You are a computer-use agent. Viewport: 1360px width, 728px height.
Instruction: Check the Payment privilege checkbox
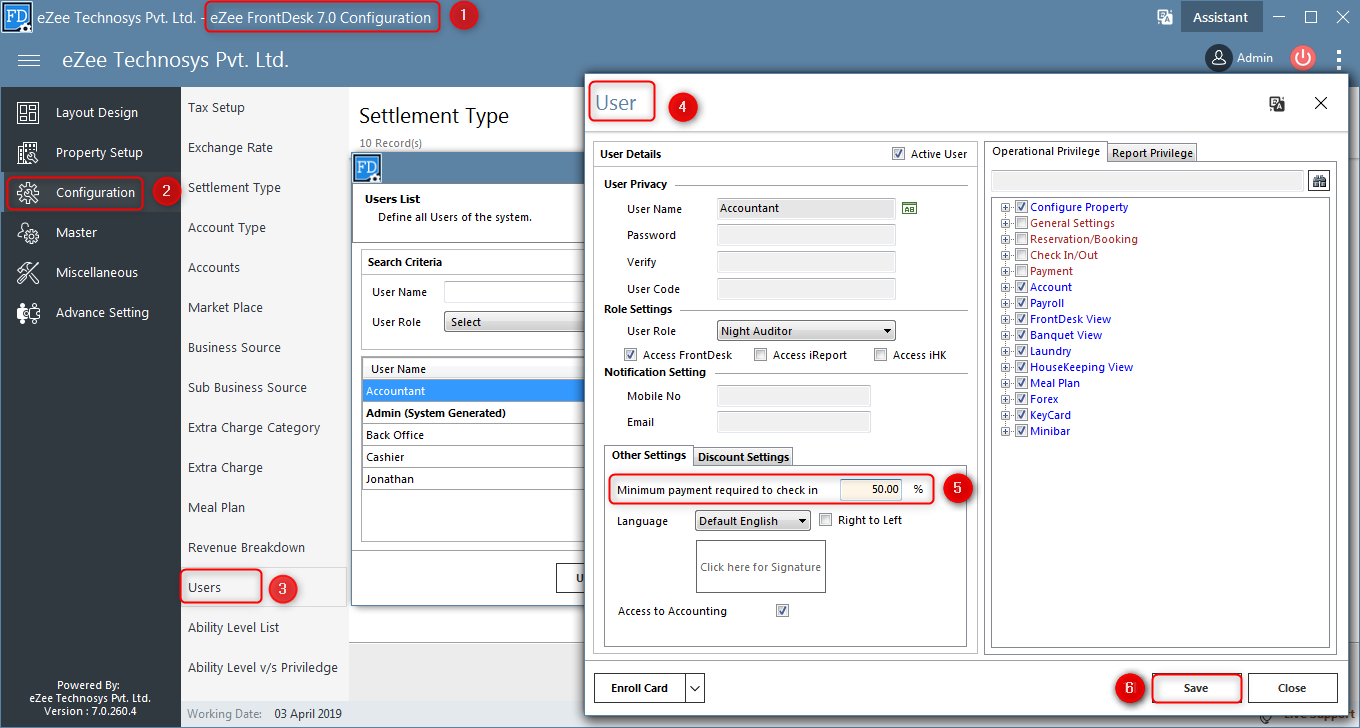pos(1021,271)
